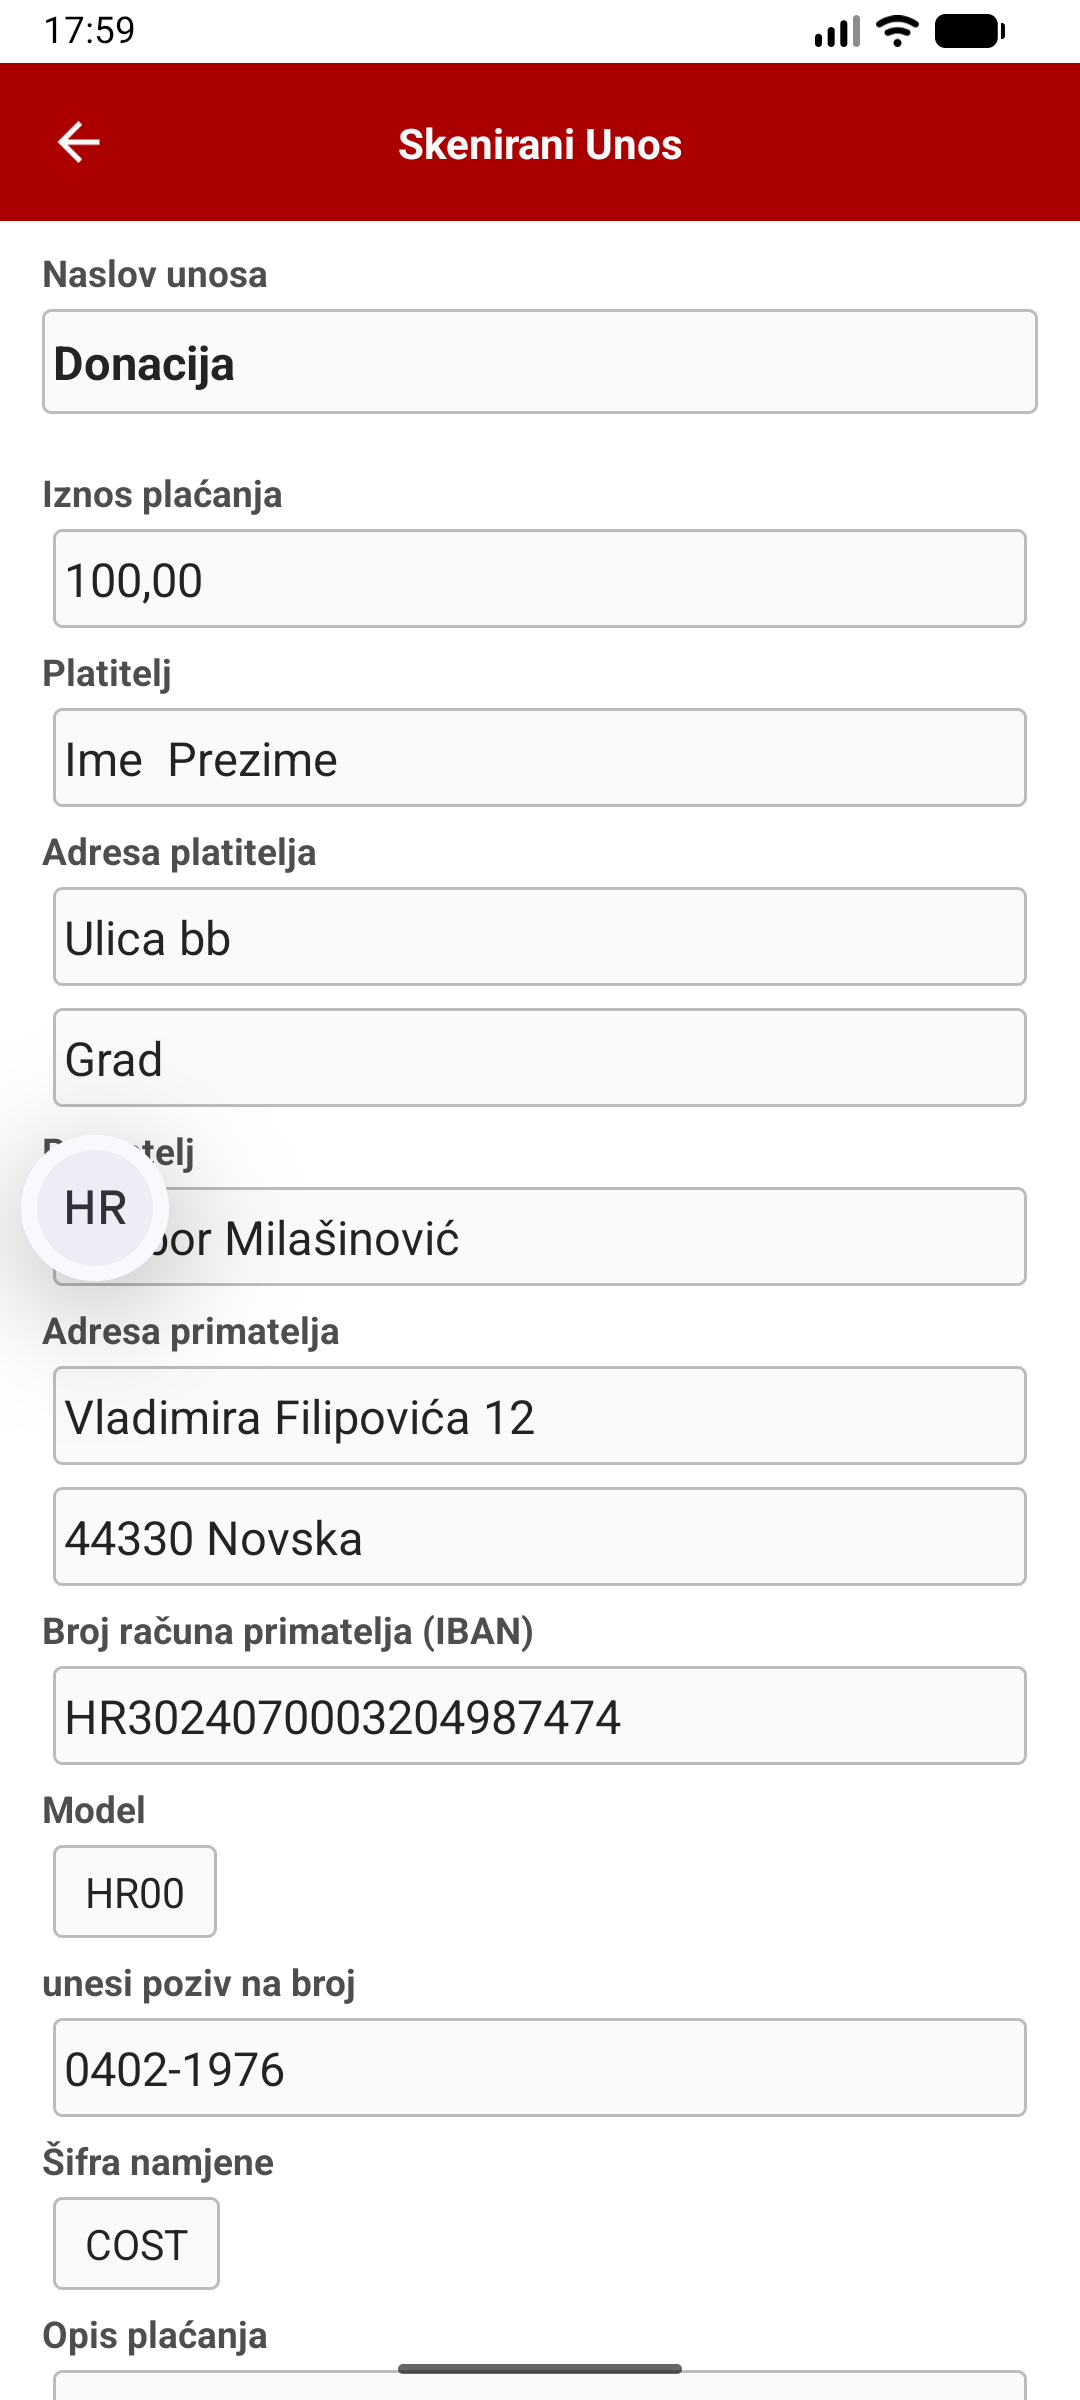Tap the 44330 Novska field
The height and width of the screenshot is (2400, 1080).
(x=540, y=1537)
